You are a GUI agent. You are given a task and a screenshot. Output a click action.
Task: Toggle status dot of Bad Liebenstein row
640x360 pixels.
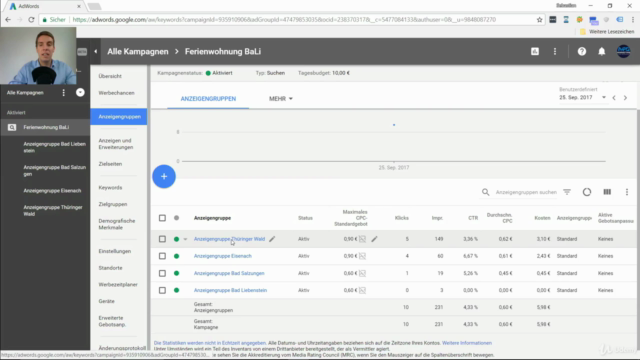(x=176, y=290)
